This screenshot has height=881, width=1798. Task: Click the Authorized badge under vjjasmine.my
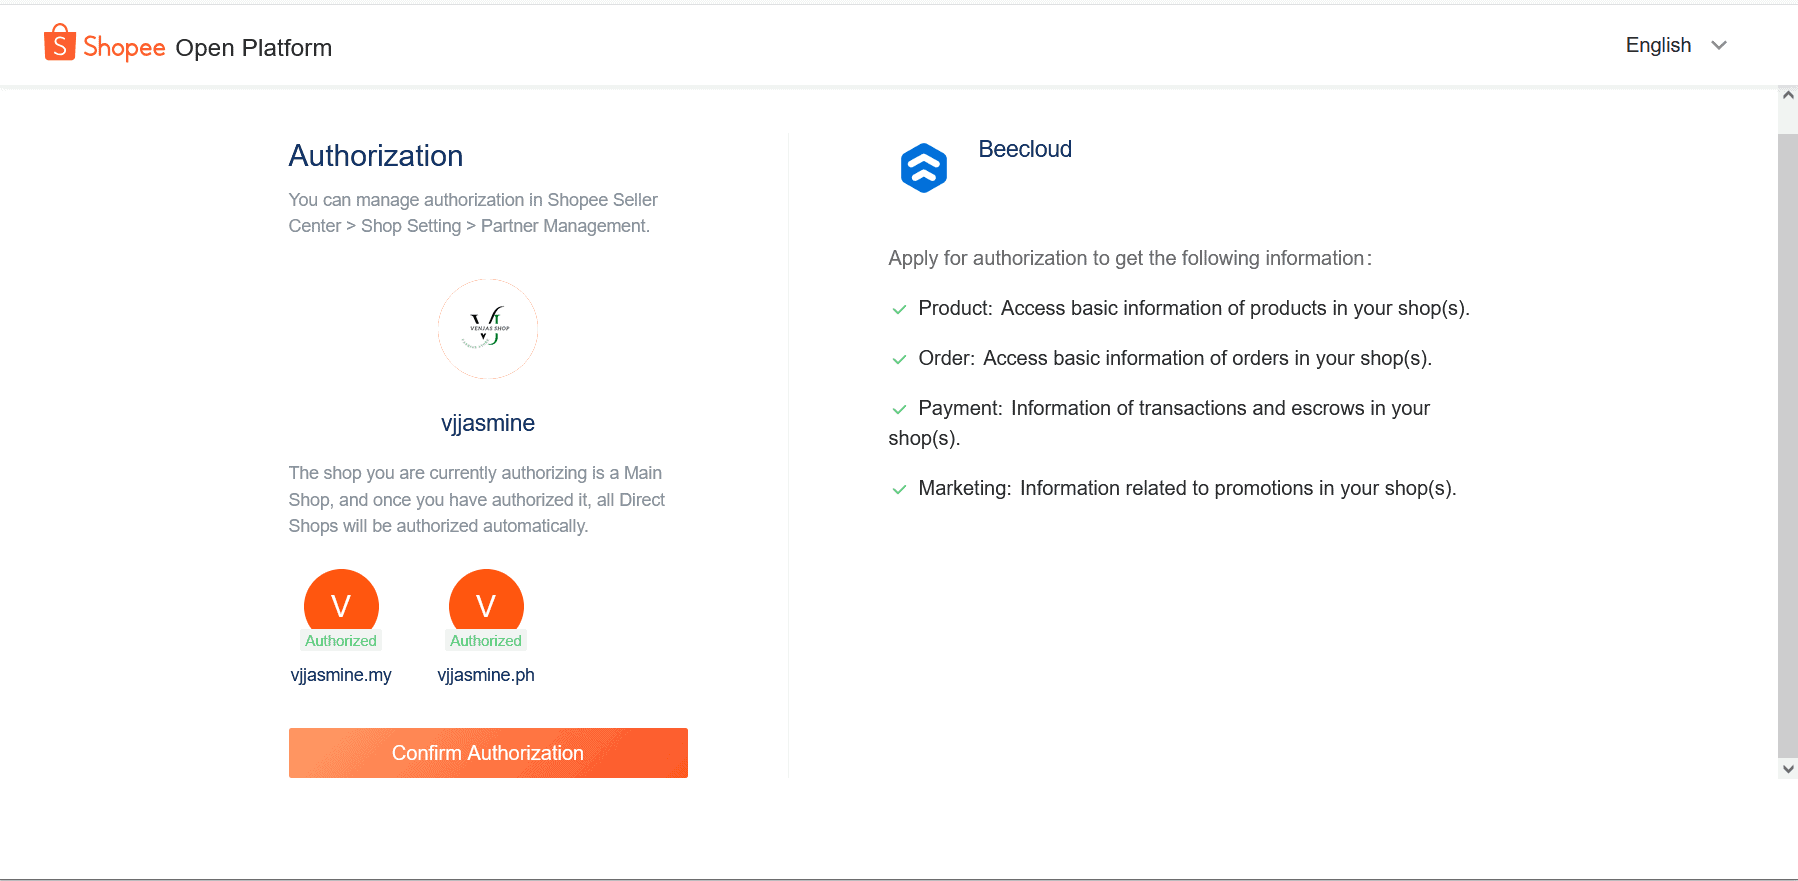(x=341, y=641)
